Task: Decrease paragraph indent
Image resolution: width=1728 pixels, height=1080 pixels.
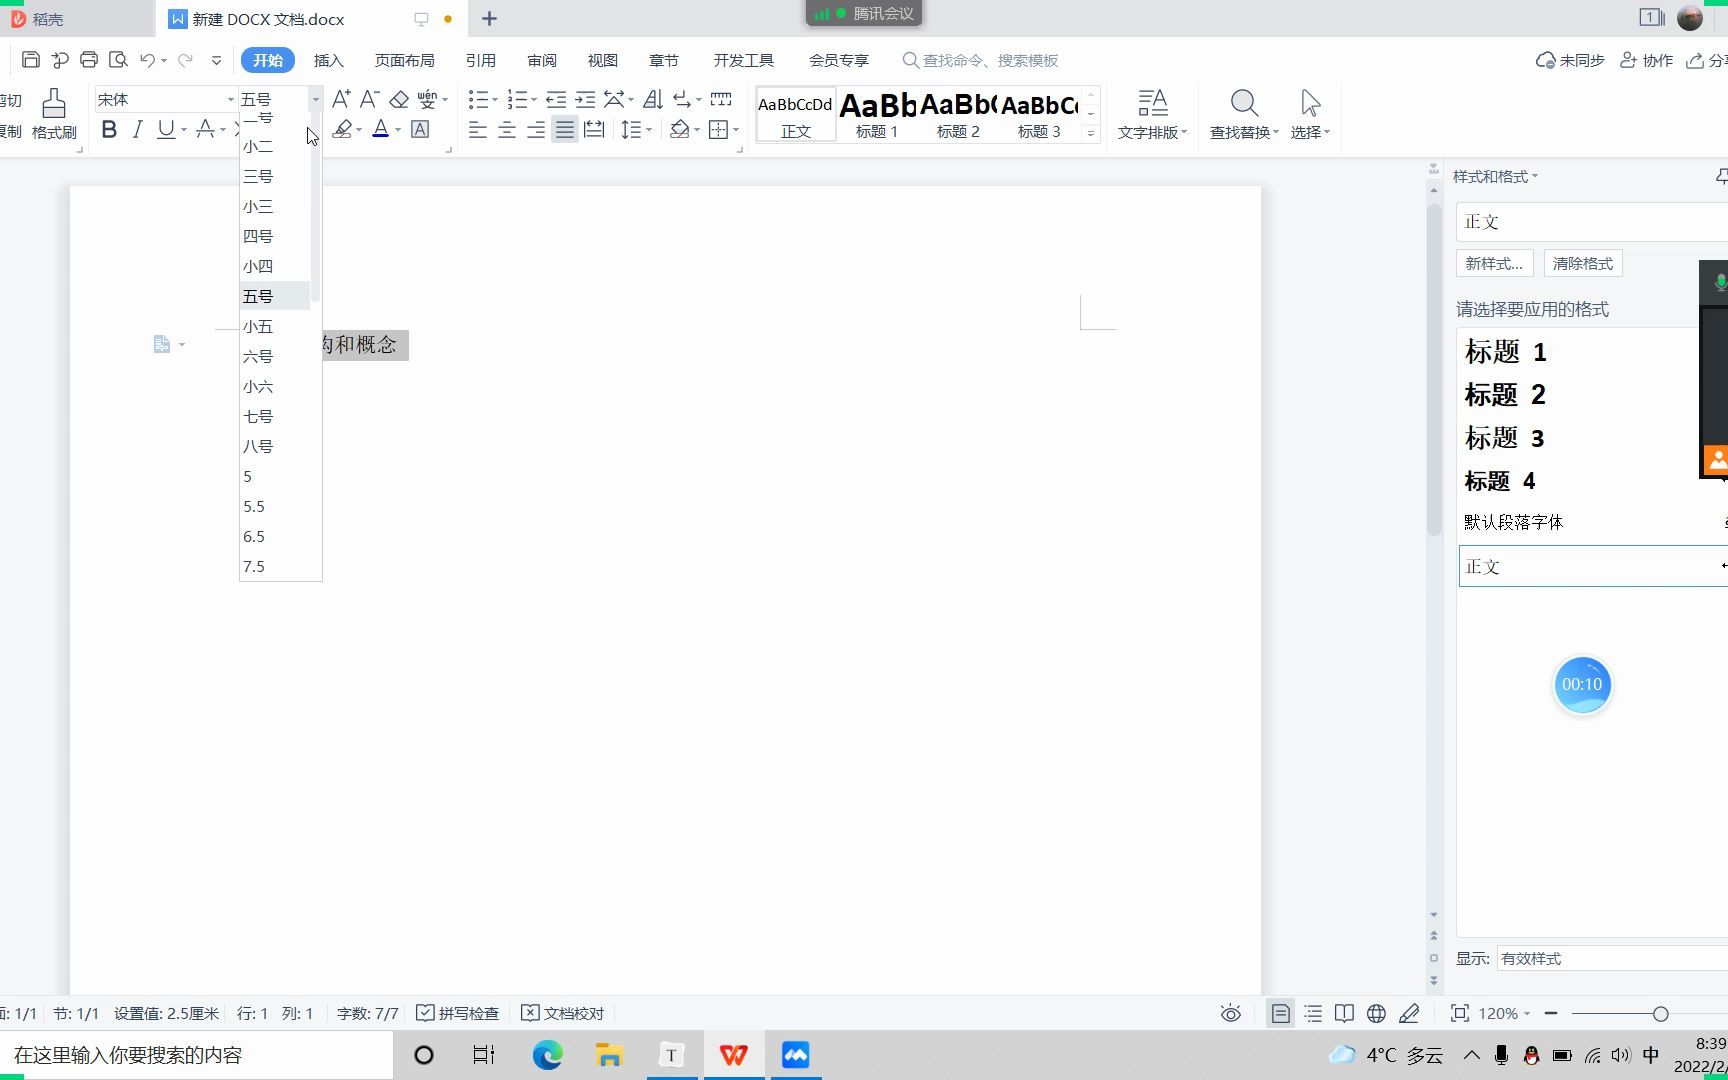Action: pyautogui.click(x=556, y=99)
